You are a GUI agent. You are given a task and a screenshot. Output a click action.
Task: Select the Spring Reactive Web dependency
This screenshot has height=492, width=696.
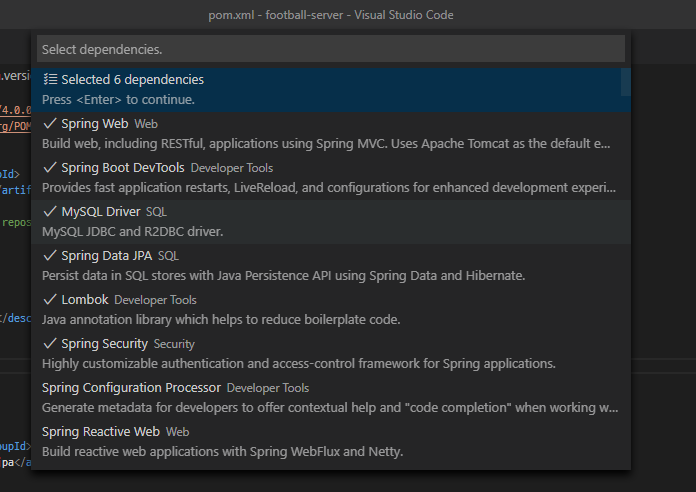click(x=331, y=441)
